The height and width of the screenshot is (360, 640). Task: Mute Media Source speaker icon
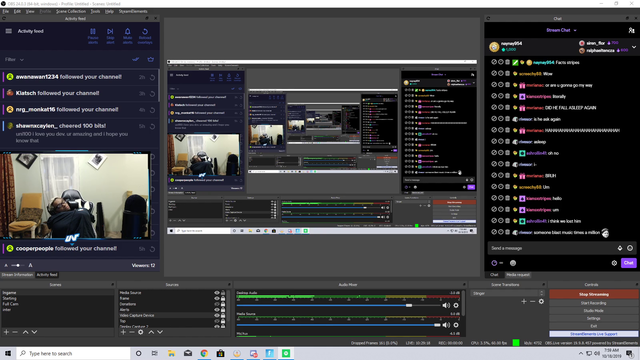click(x=446, y=325)
